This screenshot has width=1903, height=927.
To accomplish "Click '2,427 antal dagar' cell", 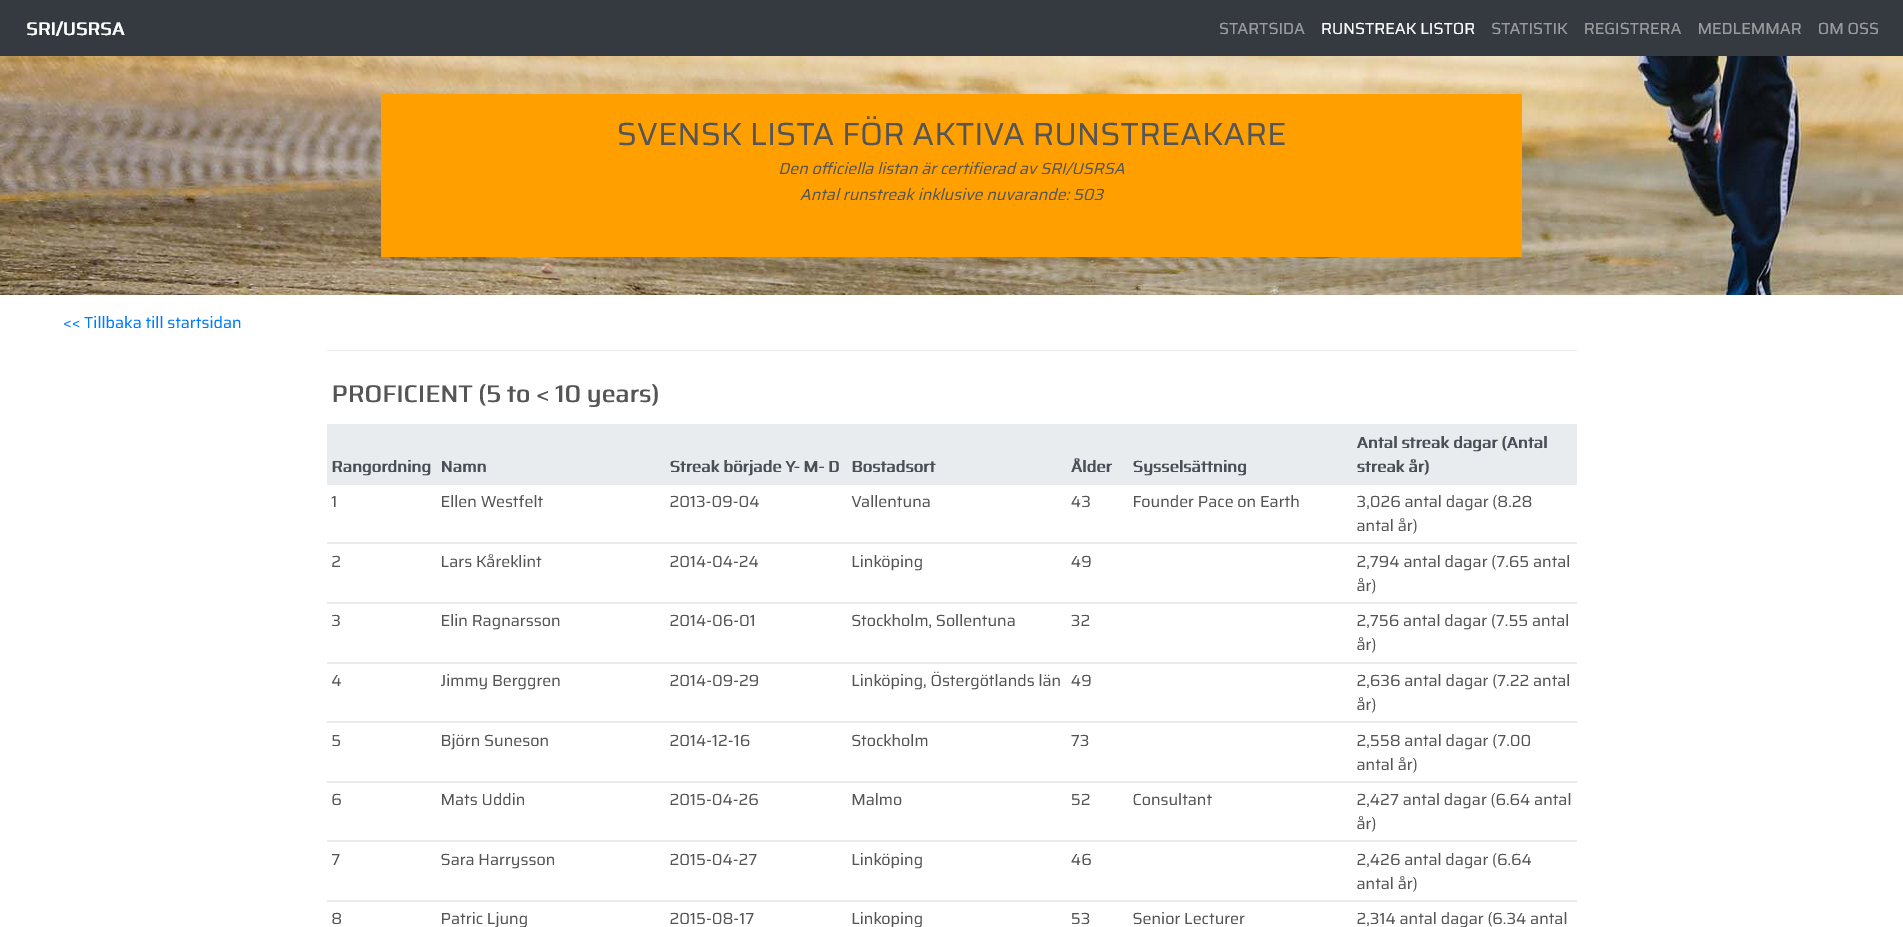I will (1463, 811).
